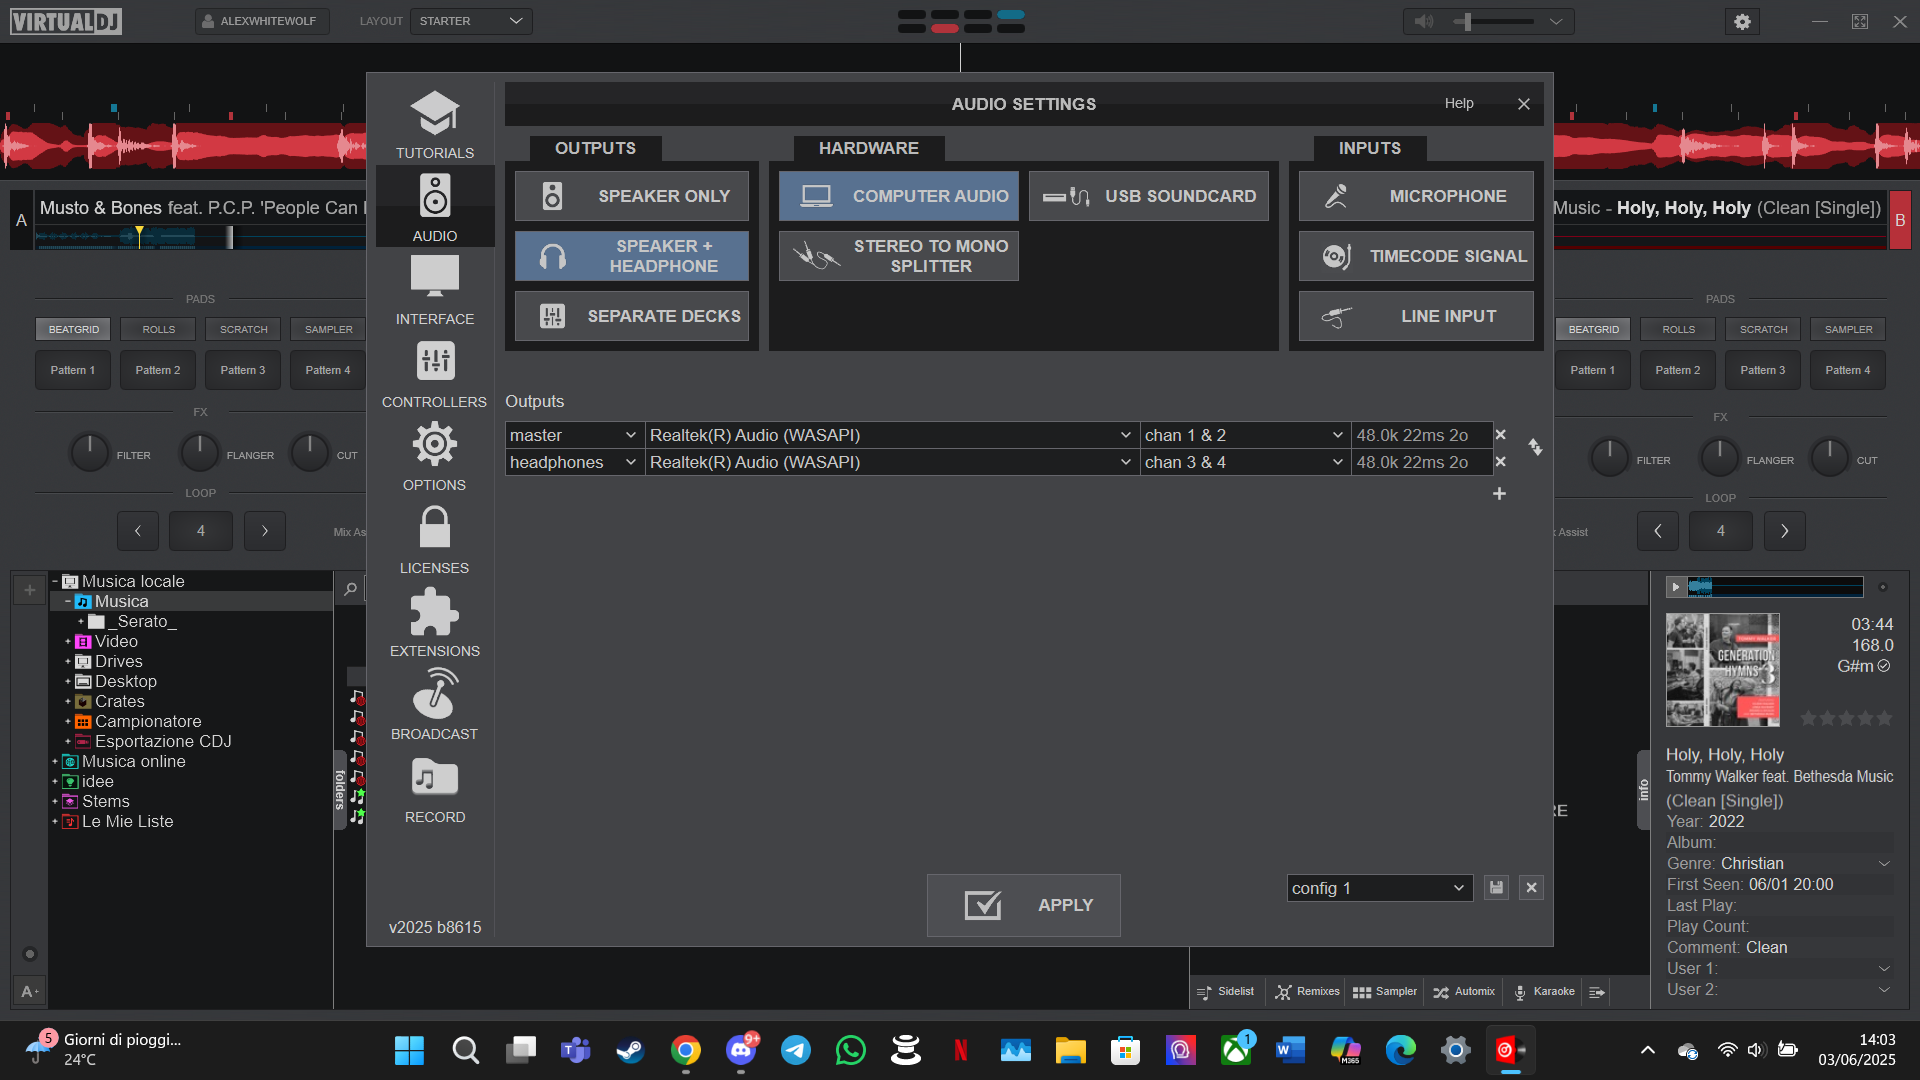The width and height of the screenshot is (1920, 1080).
Task: Select the Crates folder in browser tree
Action: point(119,702)
